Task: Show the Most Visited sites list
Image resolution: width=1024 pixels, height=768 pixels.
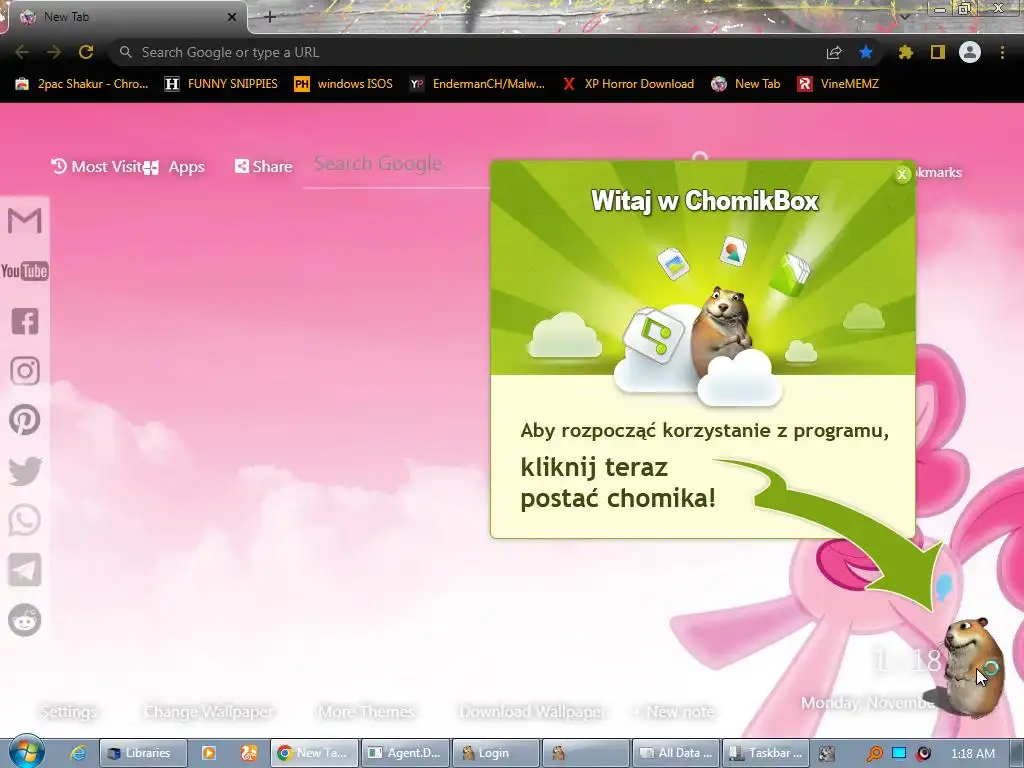Action: [x=97, y=167]
